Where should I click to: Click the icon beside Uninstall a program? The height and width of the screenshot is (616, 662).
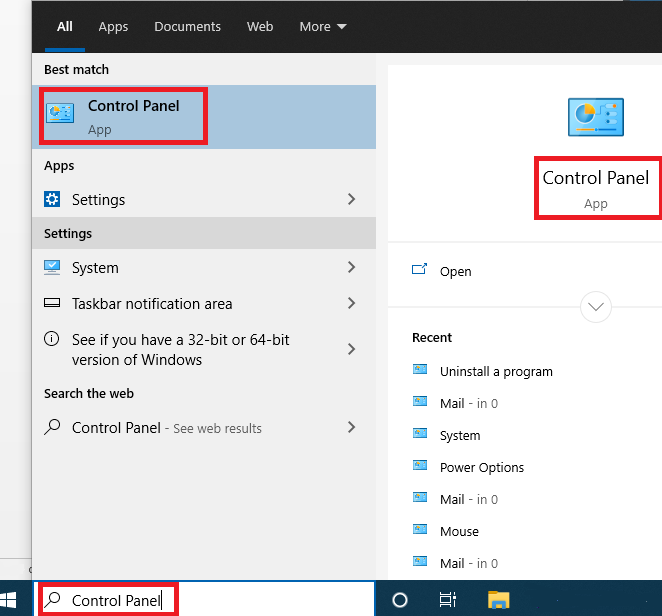tap(420, 369)
